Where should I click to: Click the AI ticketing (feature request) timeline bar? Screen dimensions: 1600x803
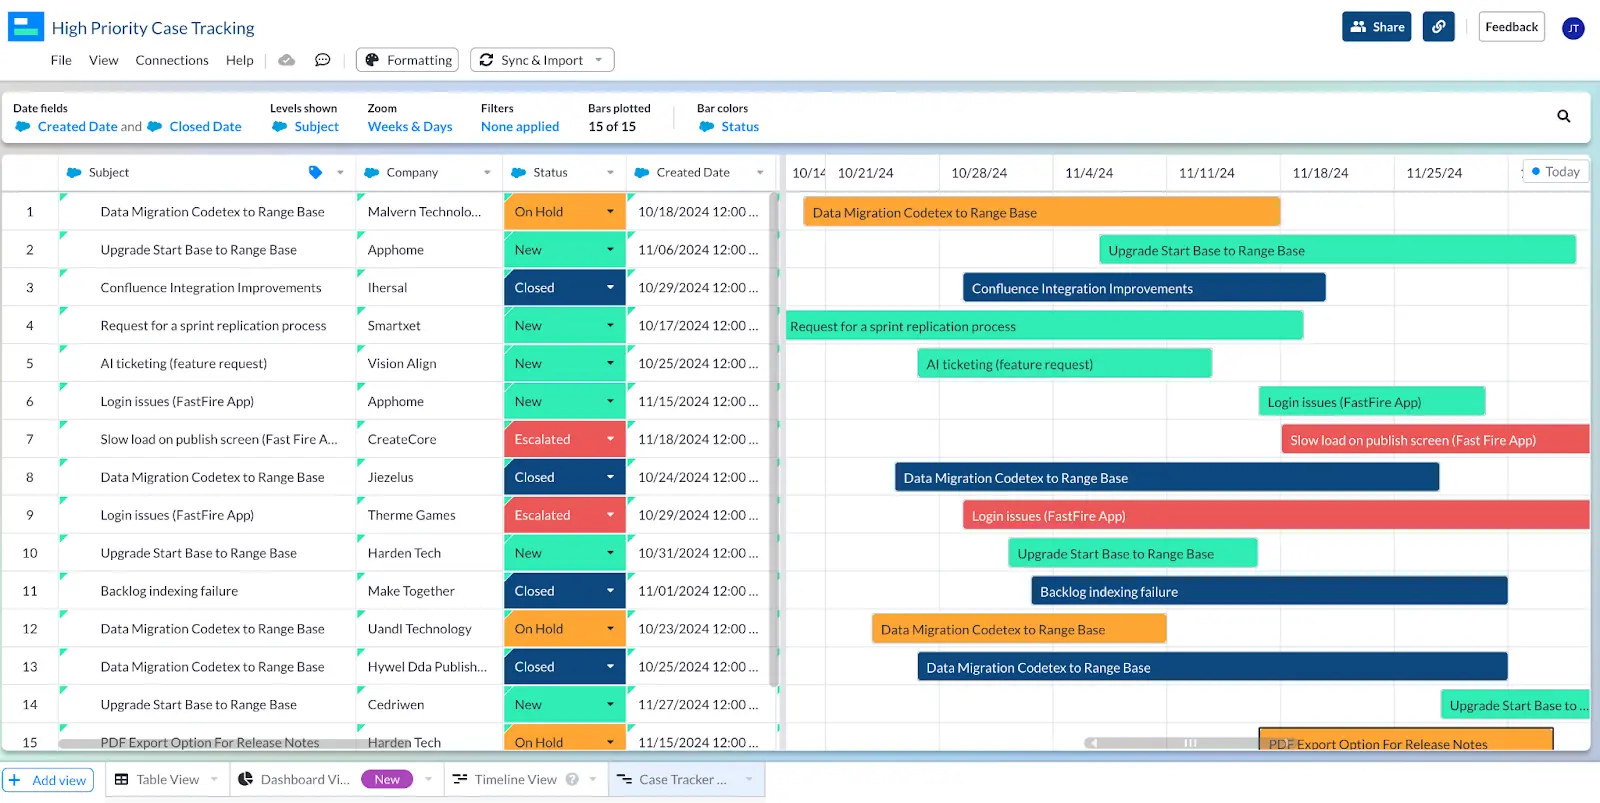pyautogui.click(x=1064, y=364)
